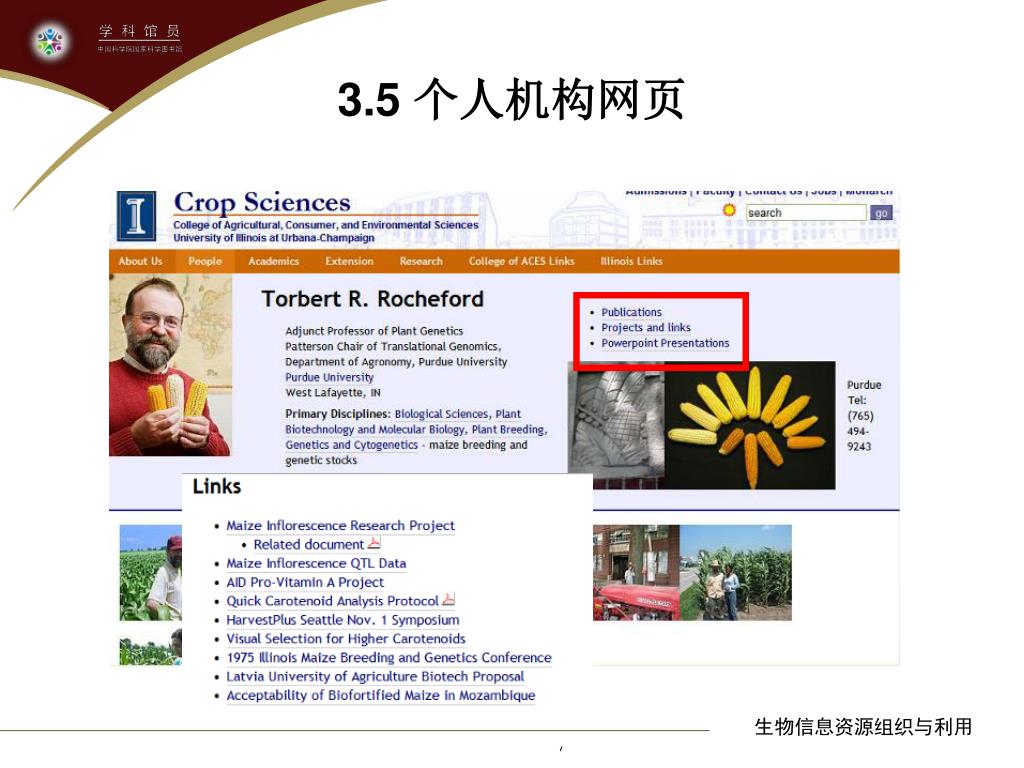Click the PDF icon next to Related document
This screenshot has width=1024, height=768.
click(x=374, y=543)
